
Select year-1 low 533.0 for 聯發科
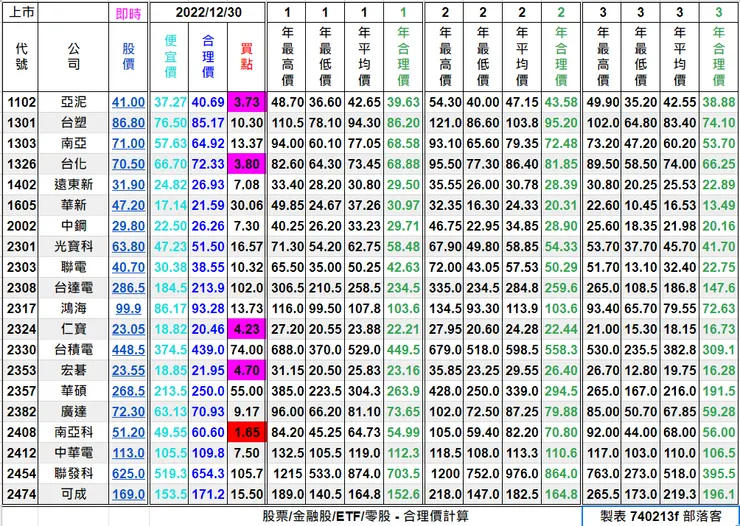(x=325, y=473)
